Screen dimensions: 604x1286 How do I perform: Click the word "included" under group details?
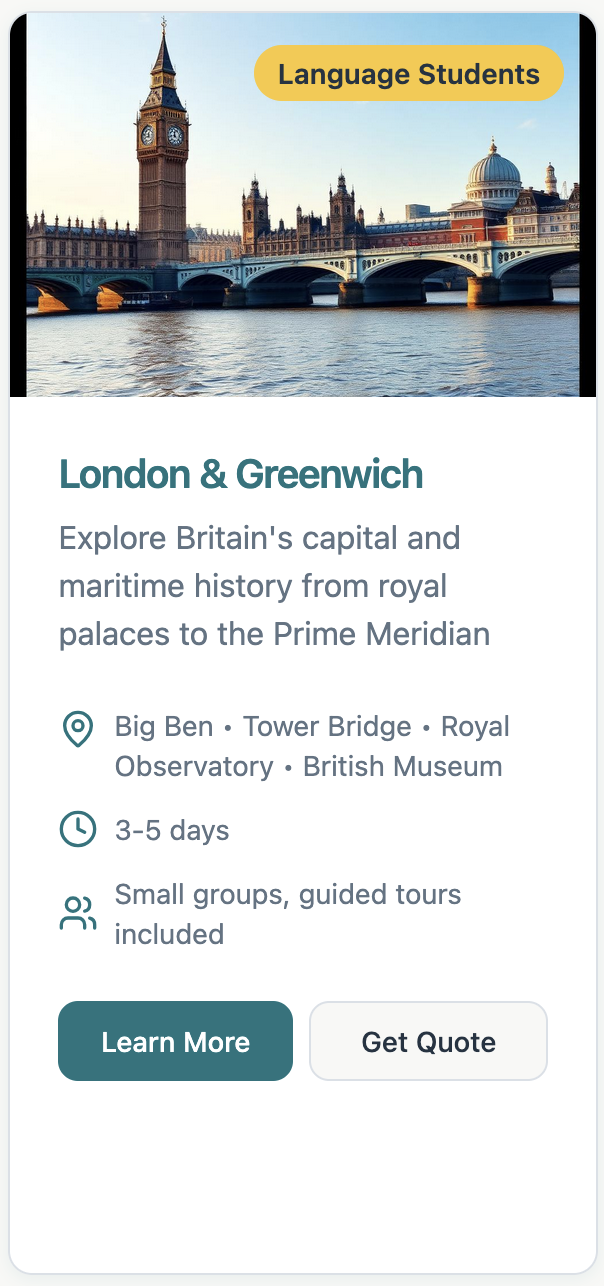[169, 935]
